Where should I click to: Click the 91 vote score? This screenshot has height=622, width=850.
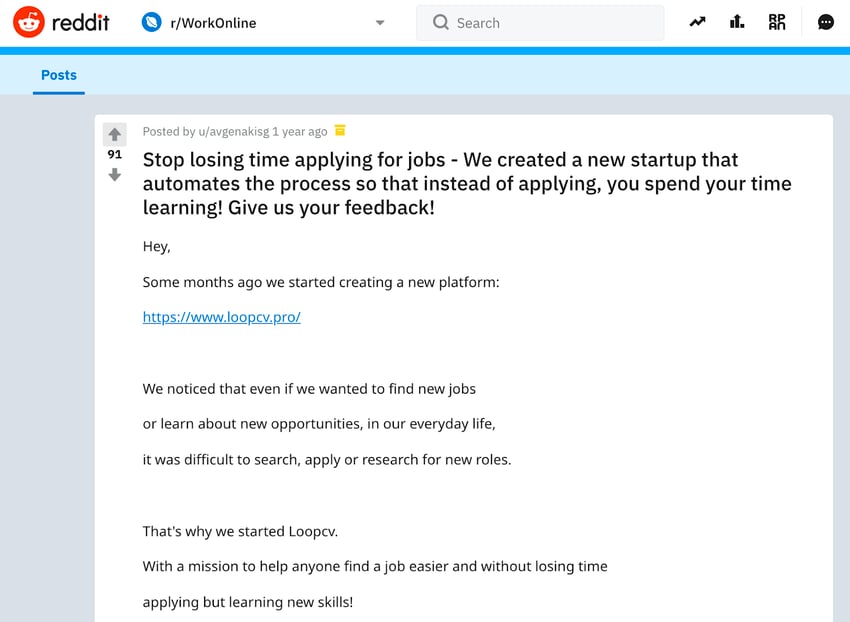click(x=115, y=155)
